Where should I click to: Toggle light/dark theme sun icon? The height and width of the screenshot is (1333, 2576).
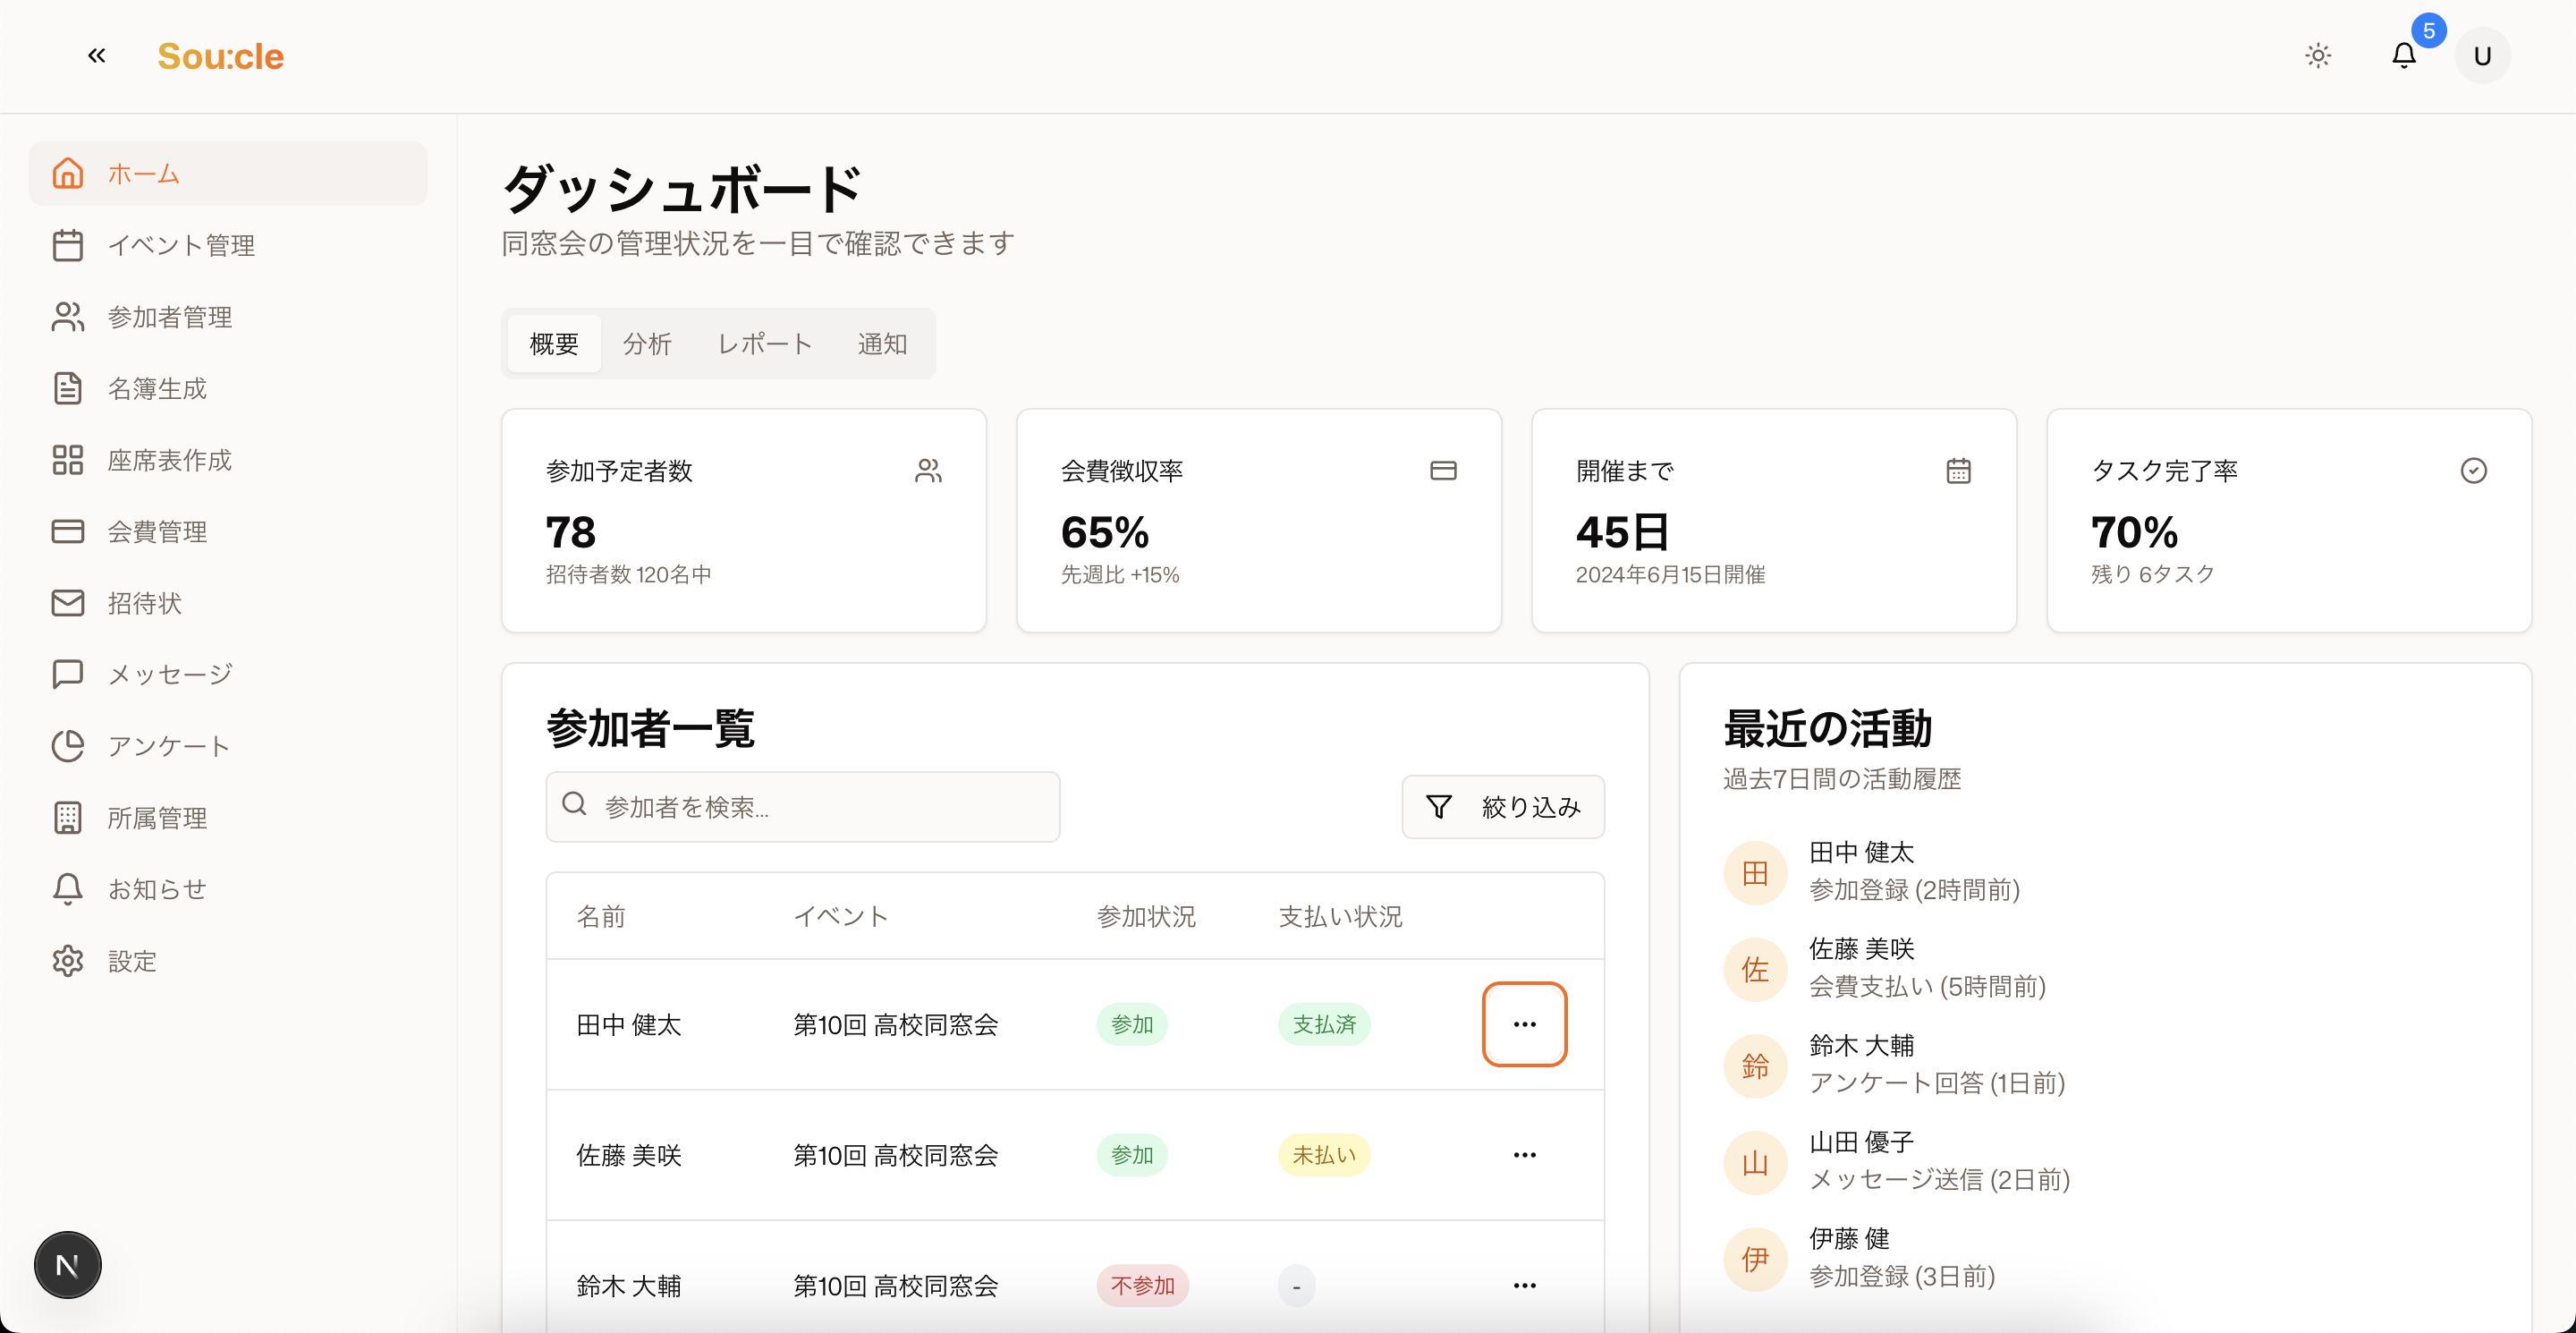click(x=2318, y=56)
